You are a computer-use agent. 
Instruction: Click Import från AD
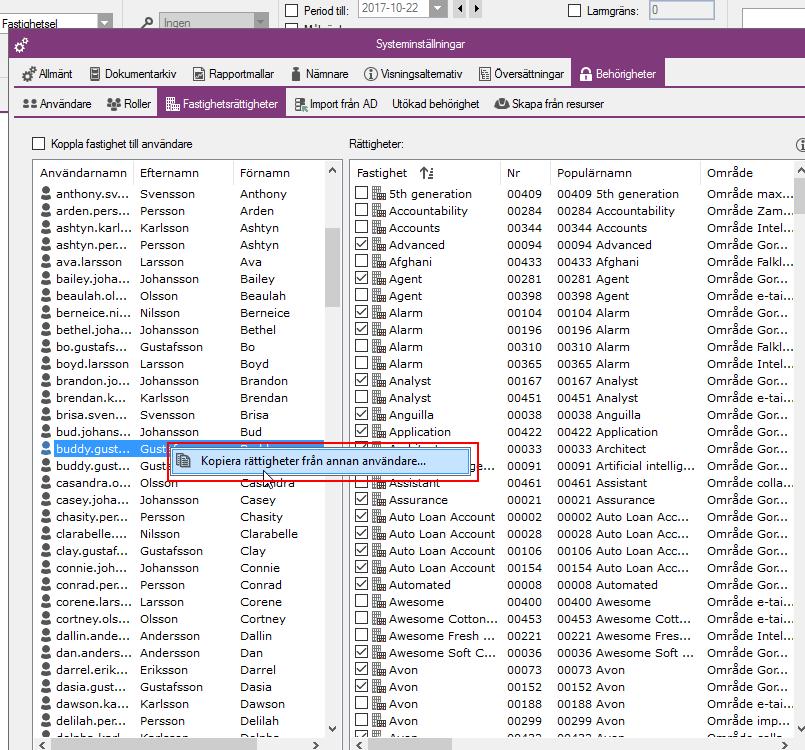pyautogui.click(x=336, y=104)
